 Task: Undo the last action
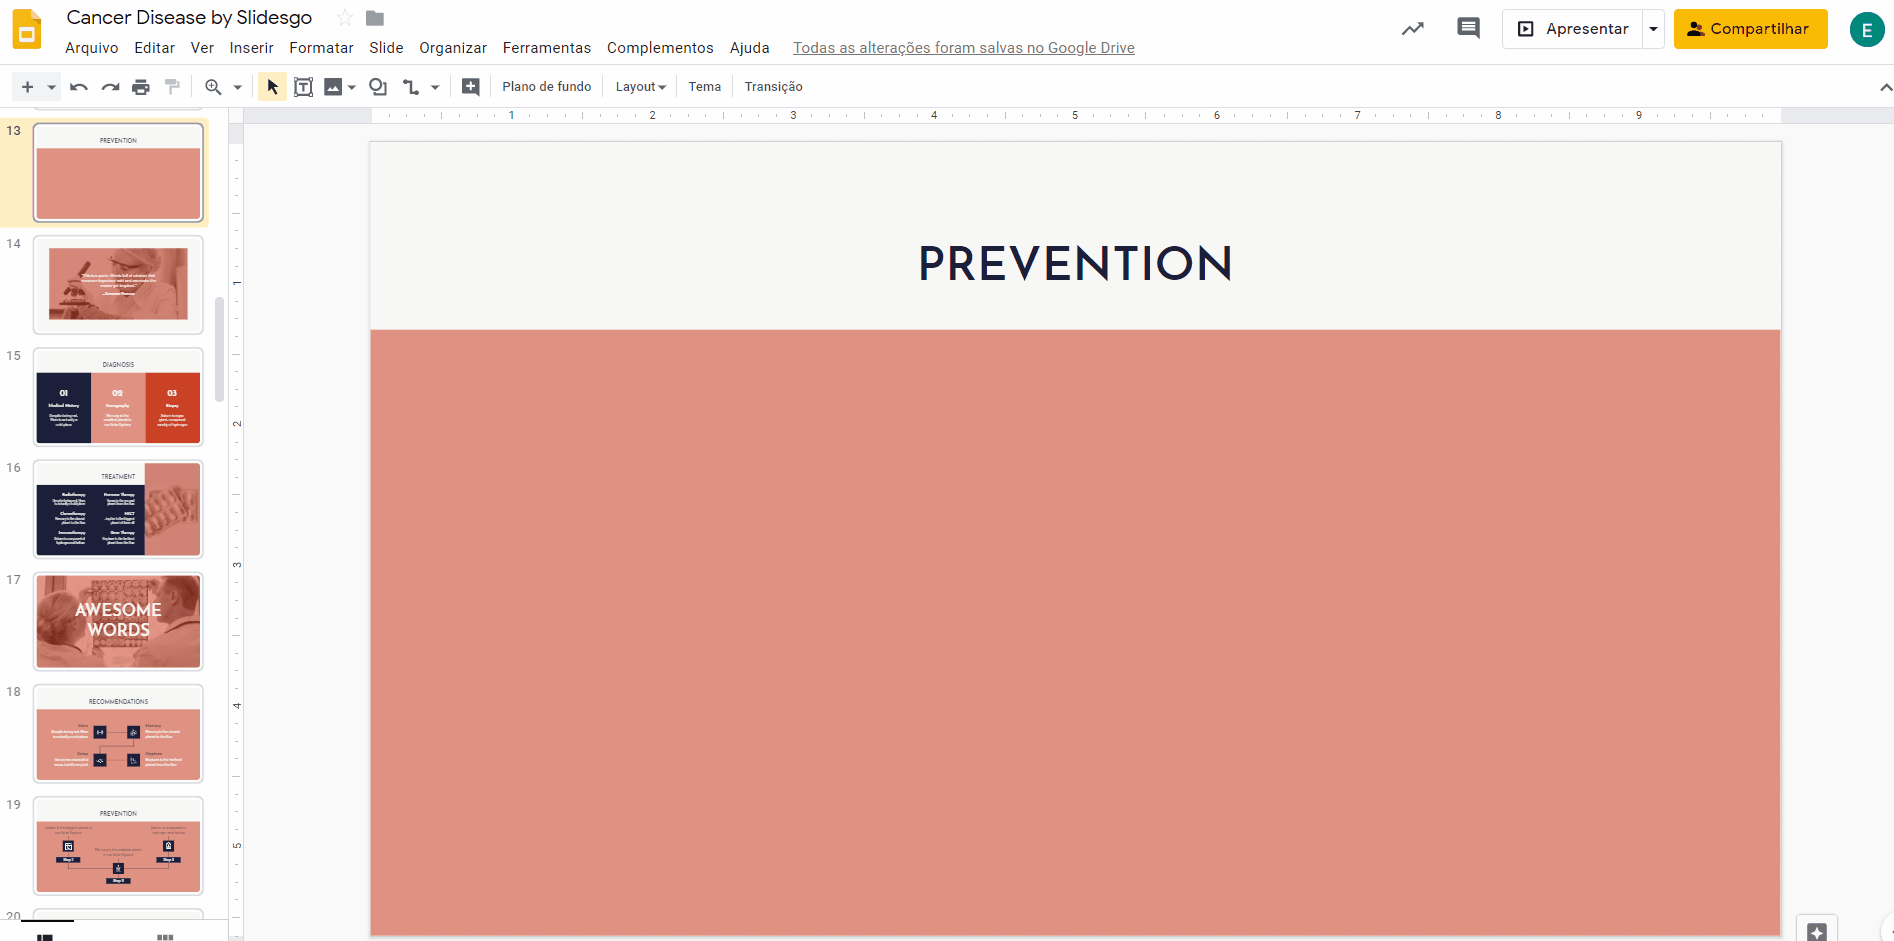[79, 87]
